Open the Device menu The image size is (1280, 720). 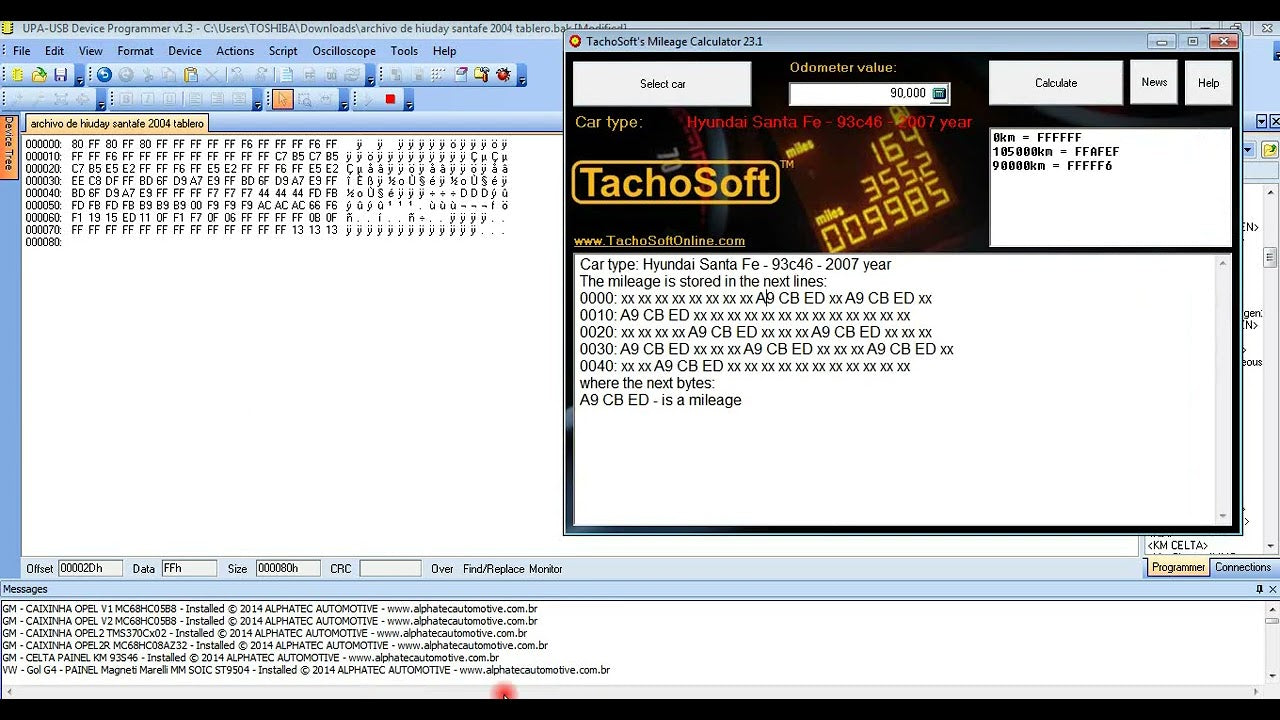click(185, 51)
